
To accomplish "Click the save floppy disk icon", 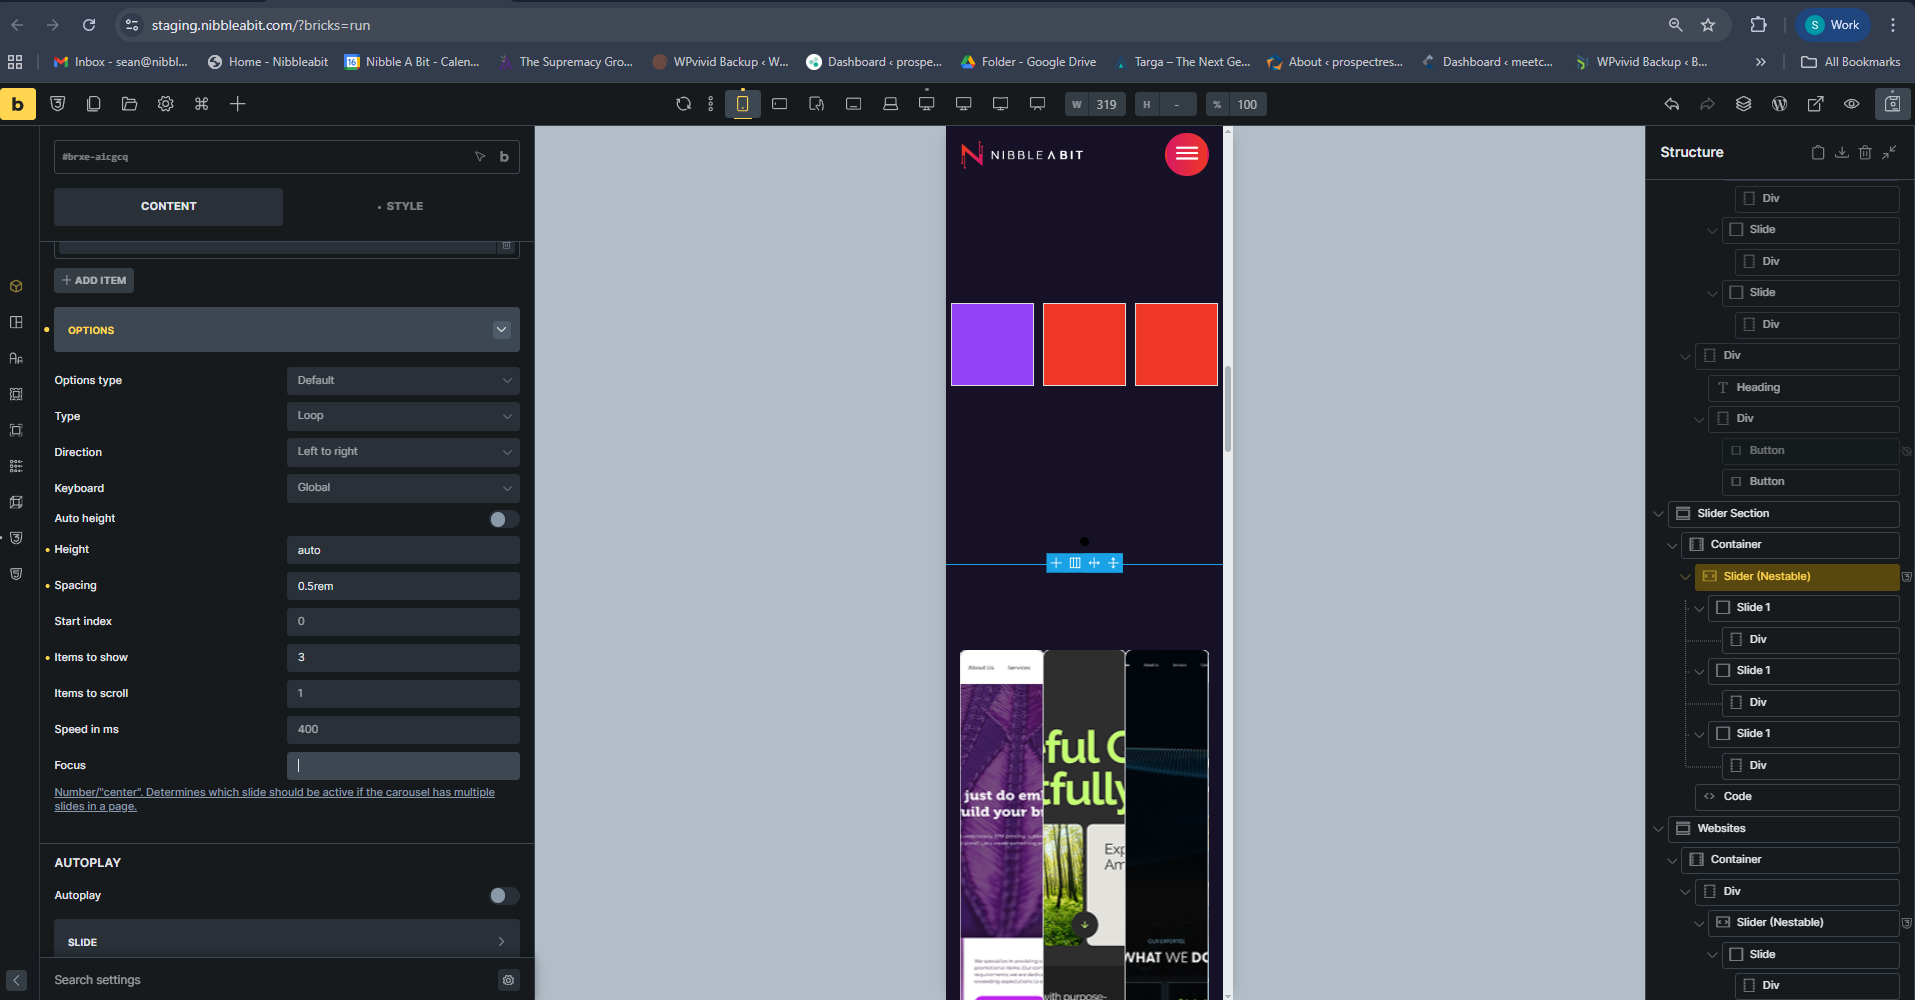I will tap(1892, 104).
